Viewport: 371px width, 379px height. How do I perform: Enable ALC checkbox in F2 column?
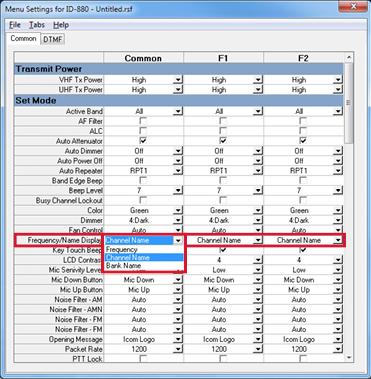coord(303,131)
